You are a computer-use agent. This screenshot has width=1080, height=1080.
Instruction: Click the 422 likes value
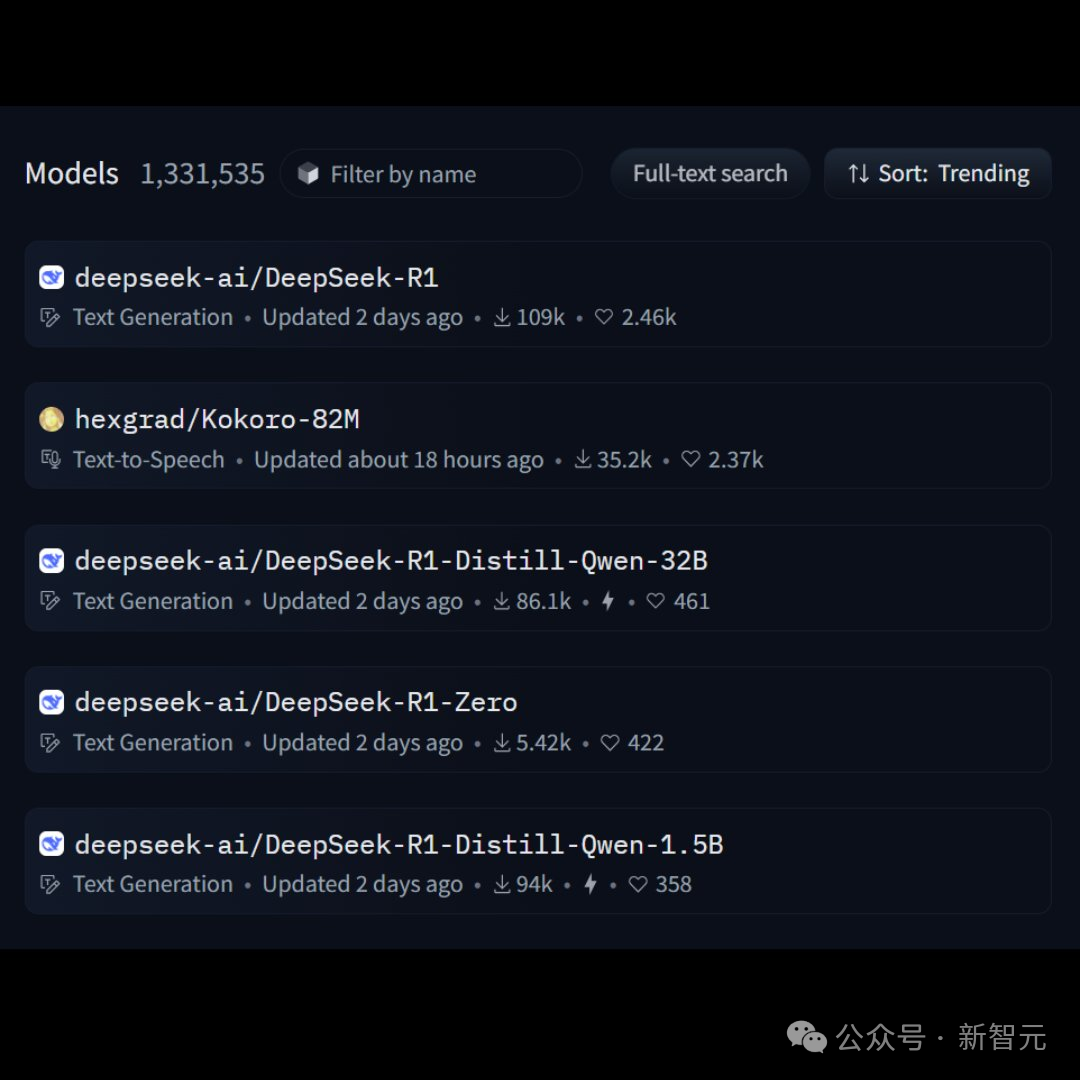(x=646, y=742)
